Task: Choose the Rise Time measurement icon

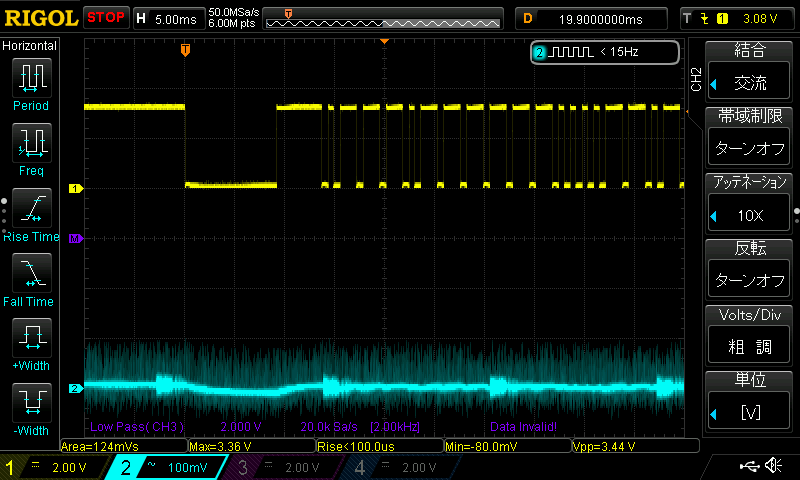Action: (31, 208)
